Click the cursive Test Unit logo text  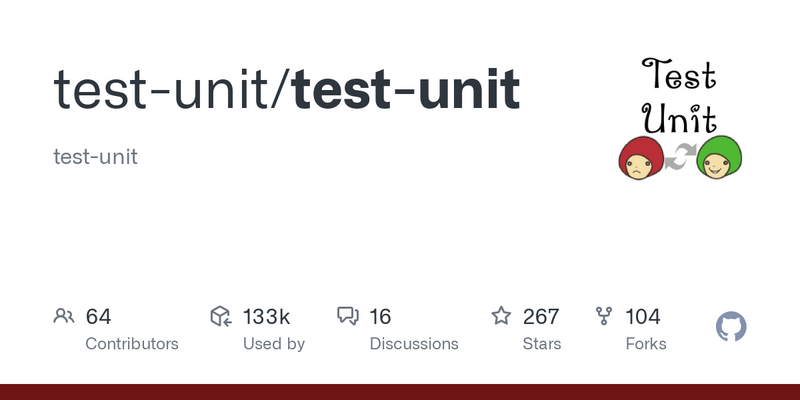(680, 95)
